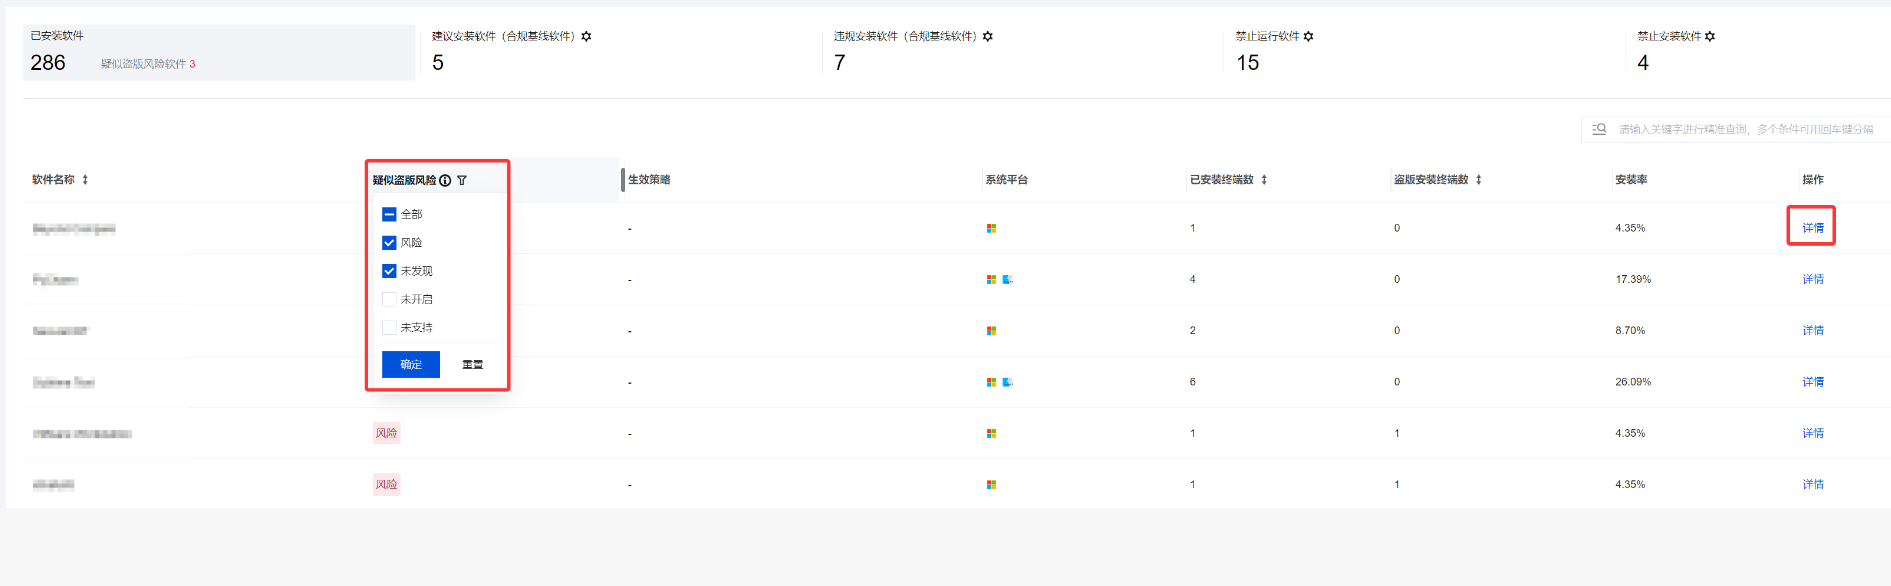Image resolution: width=1891 pixels, height=586 pixels.
Task: Select the 已安装软件 summary tab
Action: tap(218, 52)
